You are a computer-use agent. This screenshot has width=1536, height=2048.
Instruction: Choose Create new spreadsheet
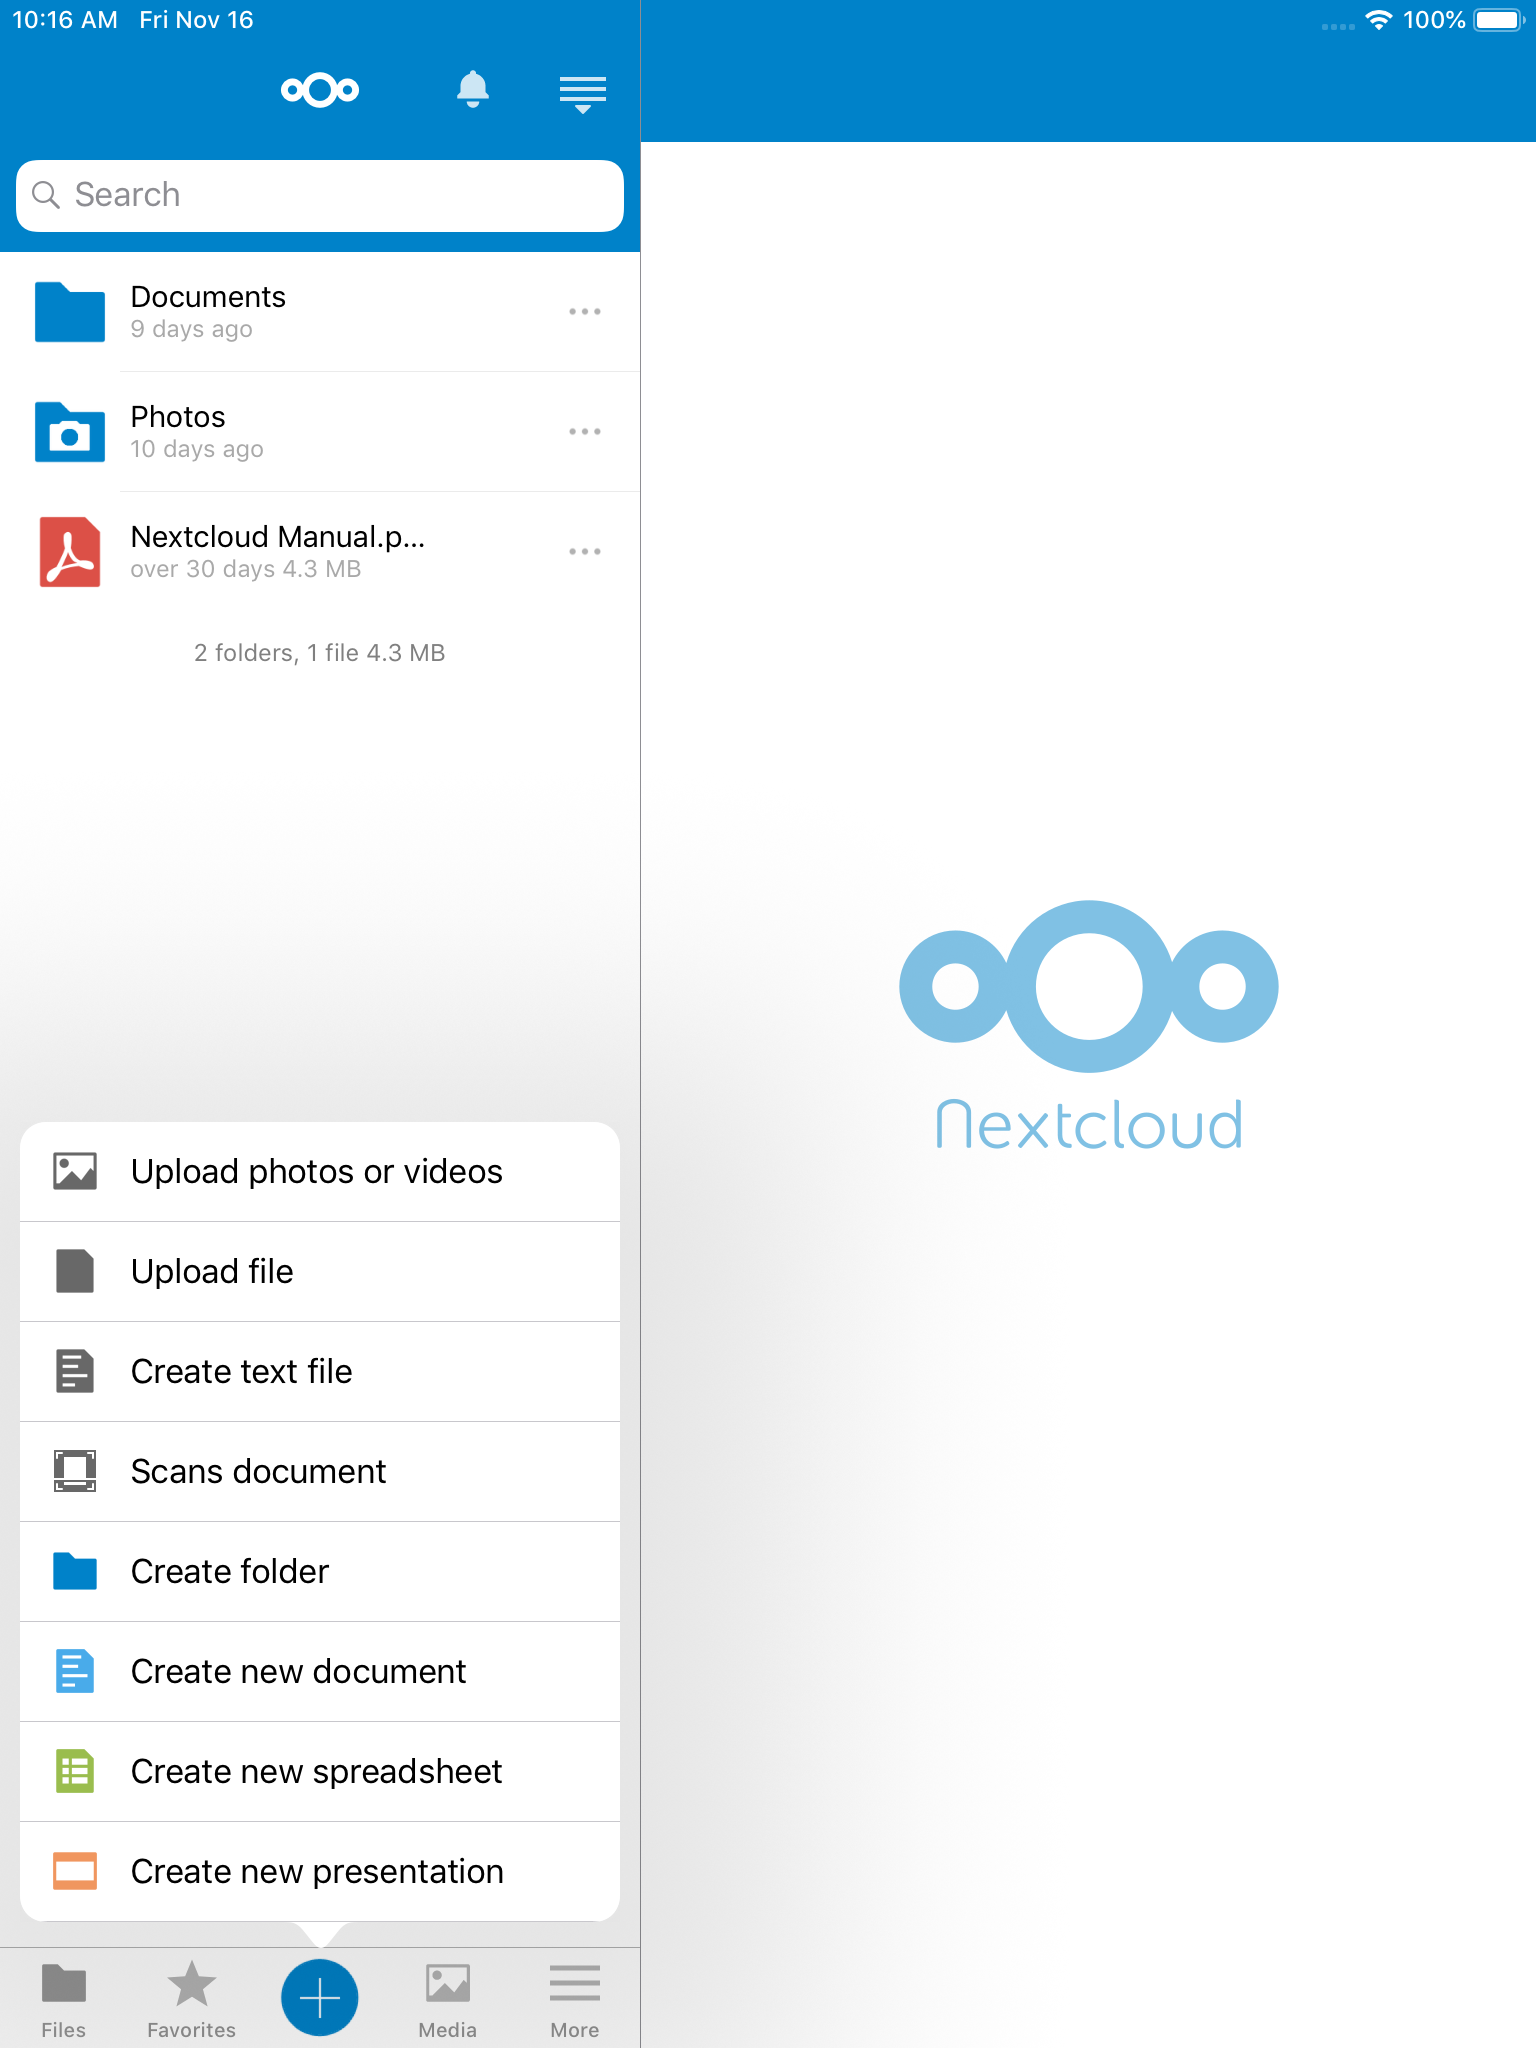click(320, 1771)
